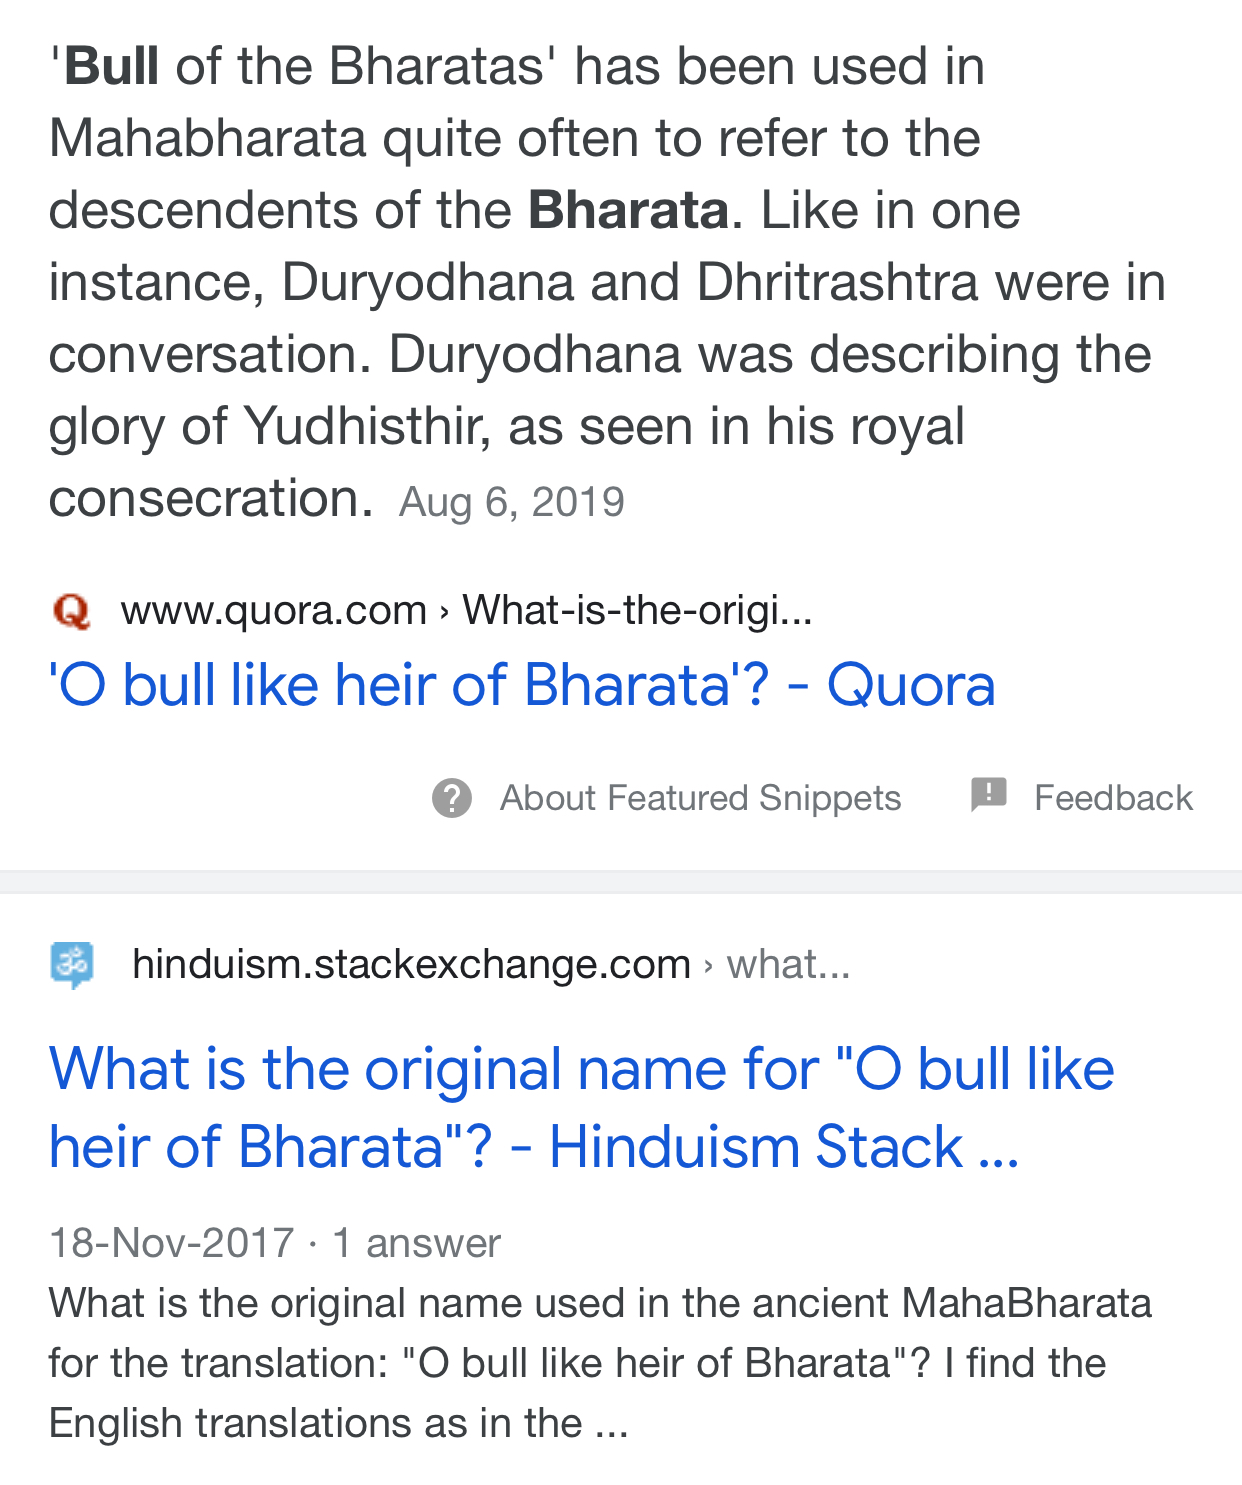Open the "'O bull like heir of Bharata'? - Quora" result
The image size is (1242, 1485).
[x=521, y=686]
